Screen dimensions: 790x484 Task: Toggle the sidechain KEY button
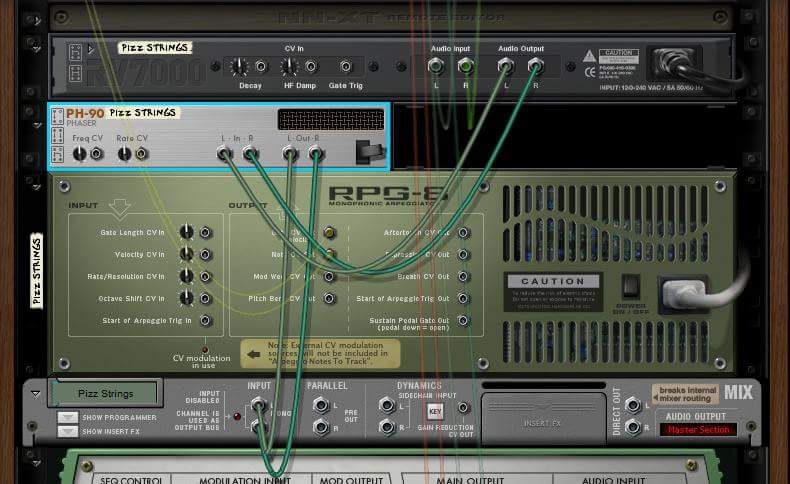[435, 411]
